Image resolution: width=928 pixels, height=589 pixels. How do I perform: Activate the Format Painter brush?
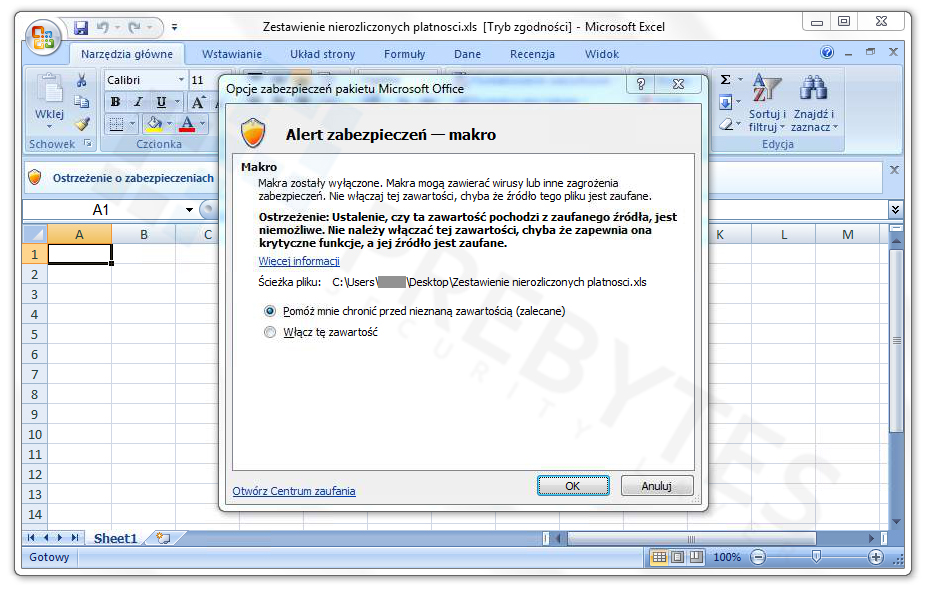click(82, 124)
